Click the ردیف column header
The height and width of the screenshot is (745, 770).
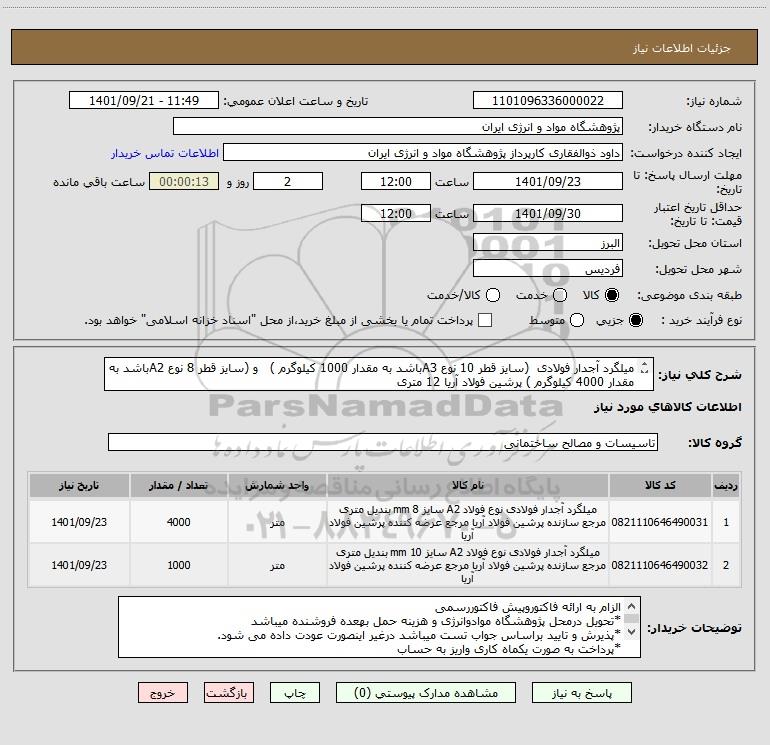[726, 486]
